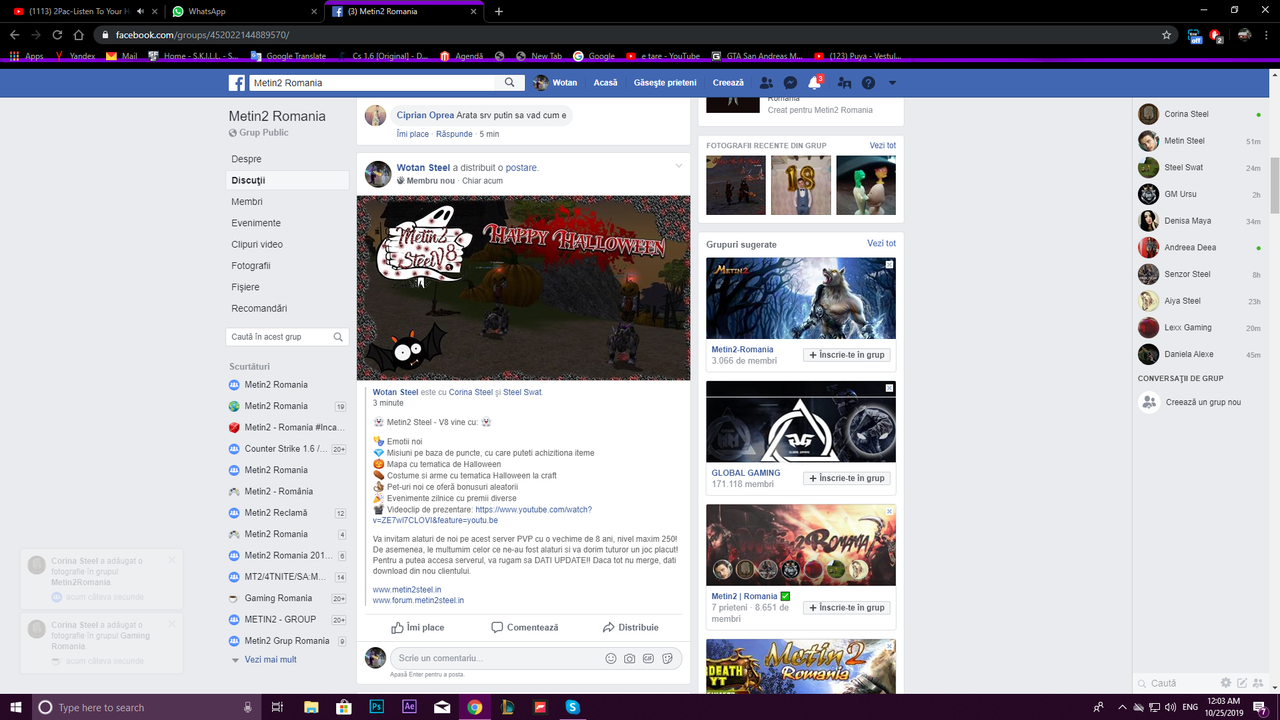The image size is (1280, 720).
Task: Open the quick help question mark menu
Action: click(867, 82)
